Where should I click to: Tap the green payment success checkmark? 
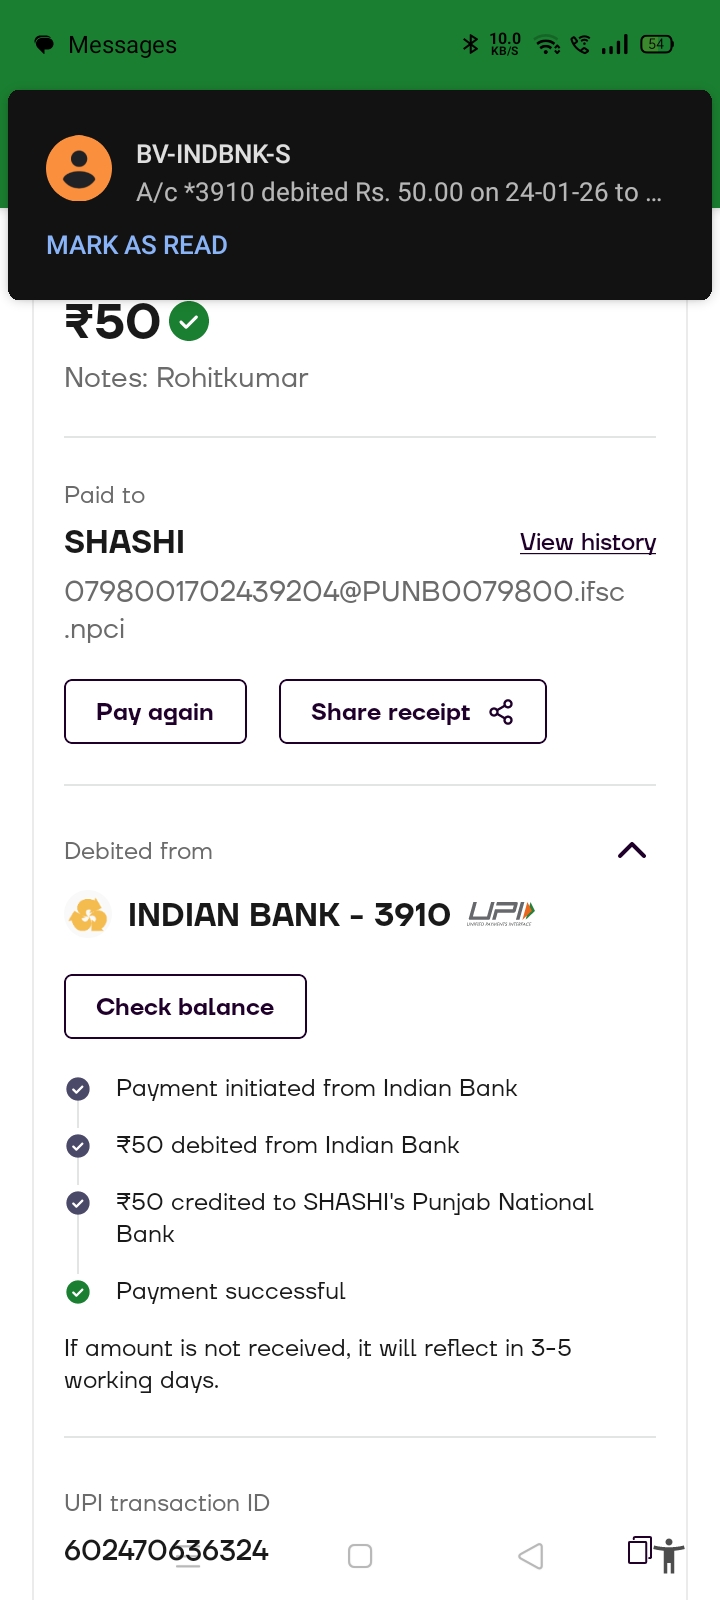click(189, 322)
